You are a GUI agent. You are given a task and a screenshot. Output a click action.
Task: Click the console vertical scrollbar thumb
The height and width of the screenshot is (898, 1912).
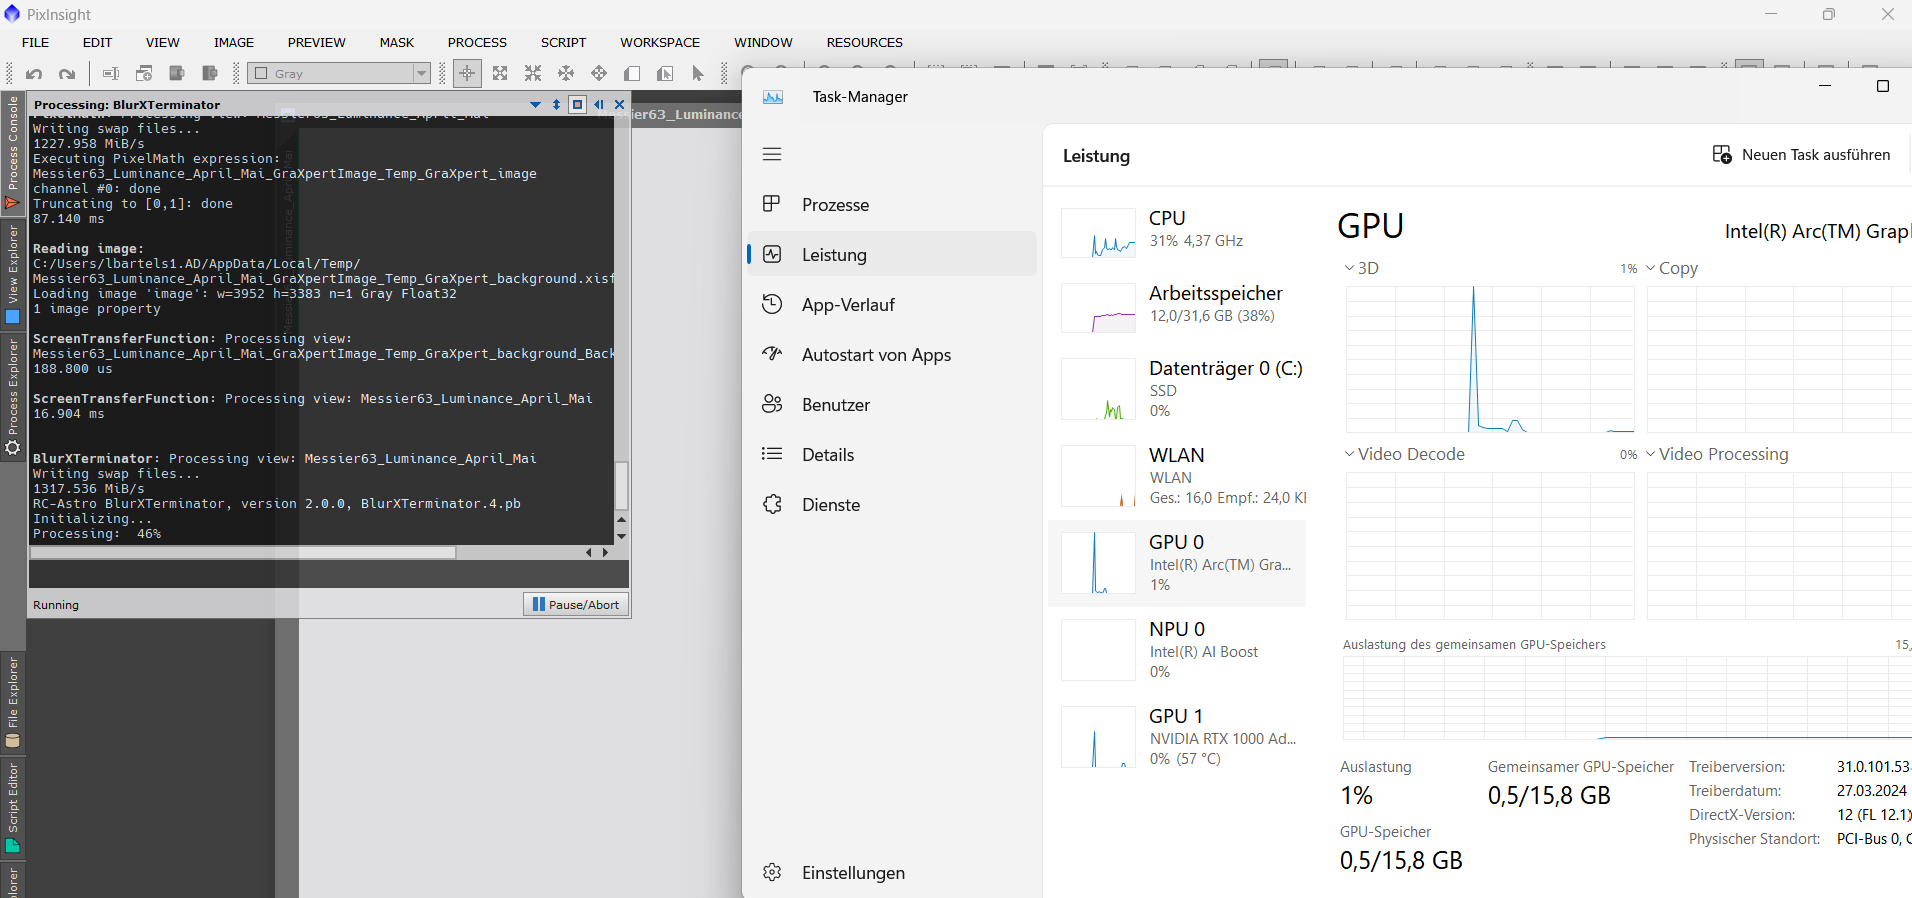click(x=621, y=486)
